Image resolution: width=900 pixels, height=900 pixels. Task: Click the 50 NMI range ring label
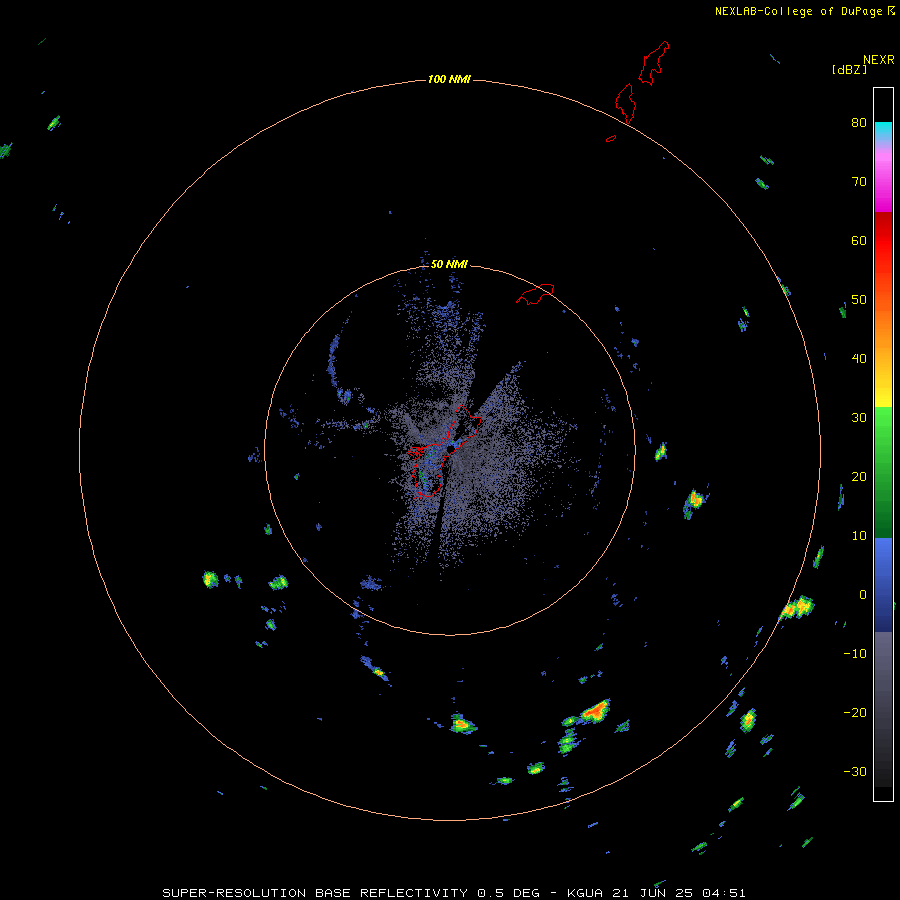click(x=449, y=264)
